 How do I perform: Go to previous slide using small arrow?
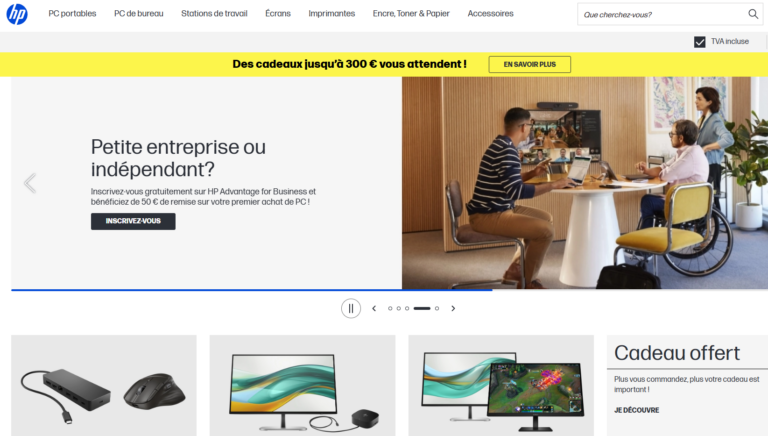point(374,309)
